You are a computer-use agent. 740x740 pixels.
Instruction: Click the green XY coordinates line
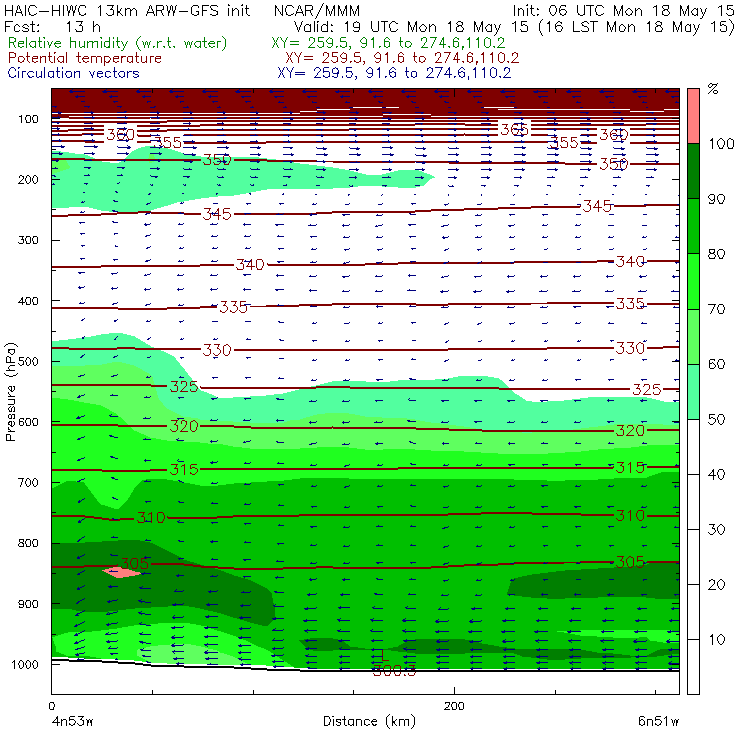tap(388, 43)
